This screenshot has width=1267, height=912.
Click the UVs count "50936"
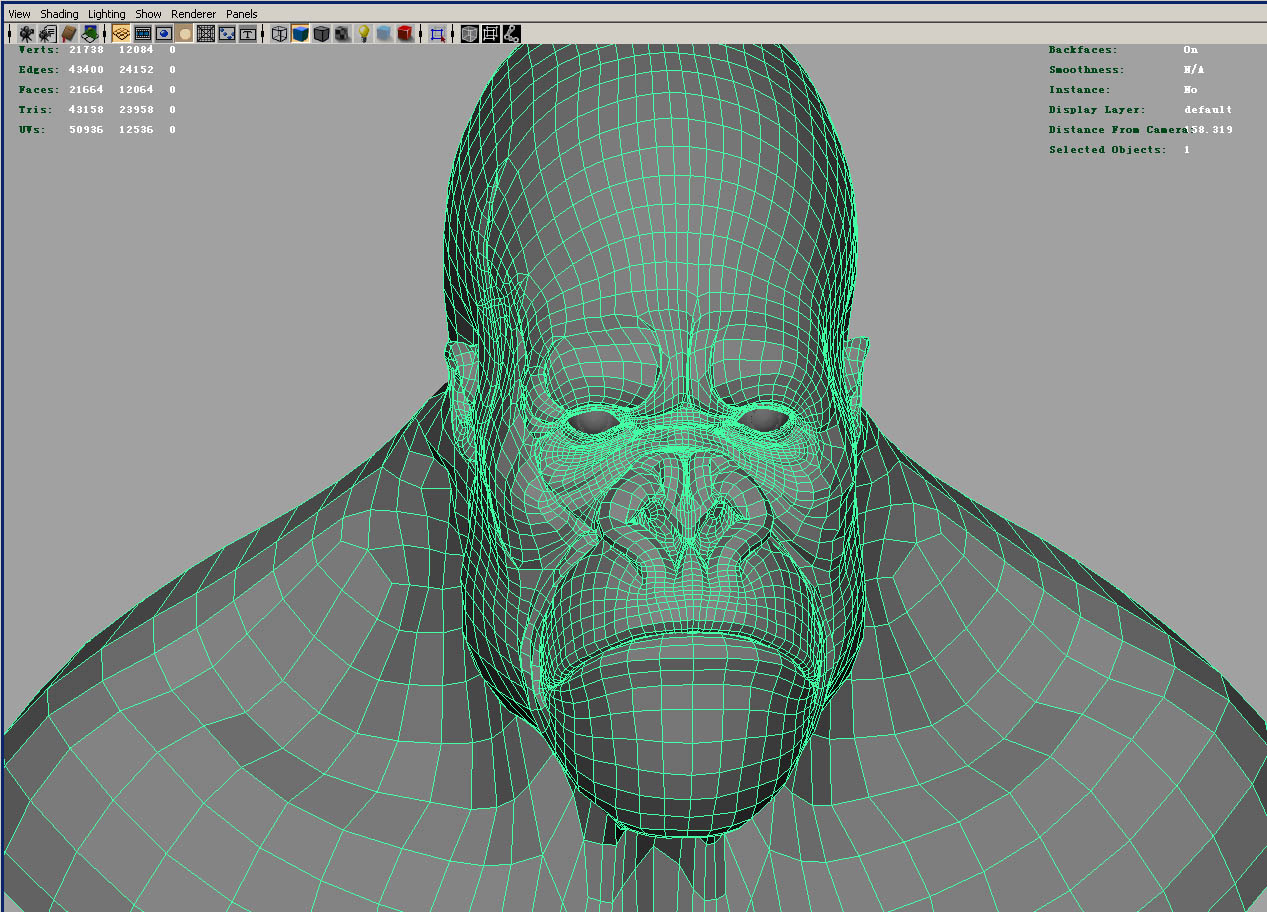tap(87, 130)
